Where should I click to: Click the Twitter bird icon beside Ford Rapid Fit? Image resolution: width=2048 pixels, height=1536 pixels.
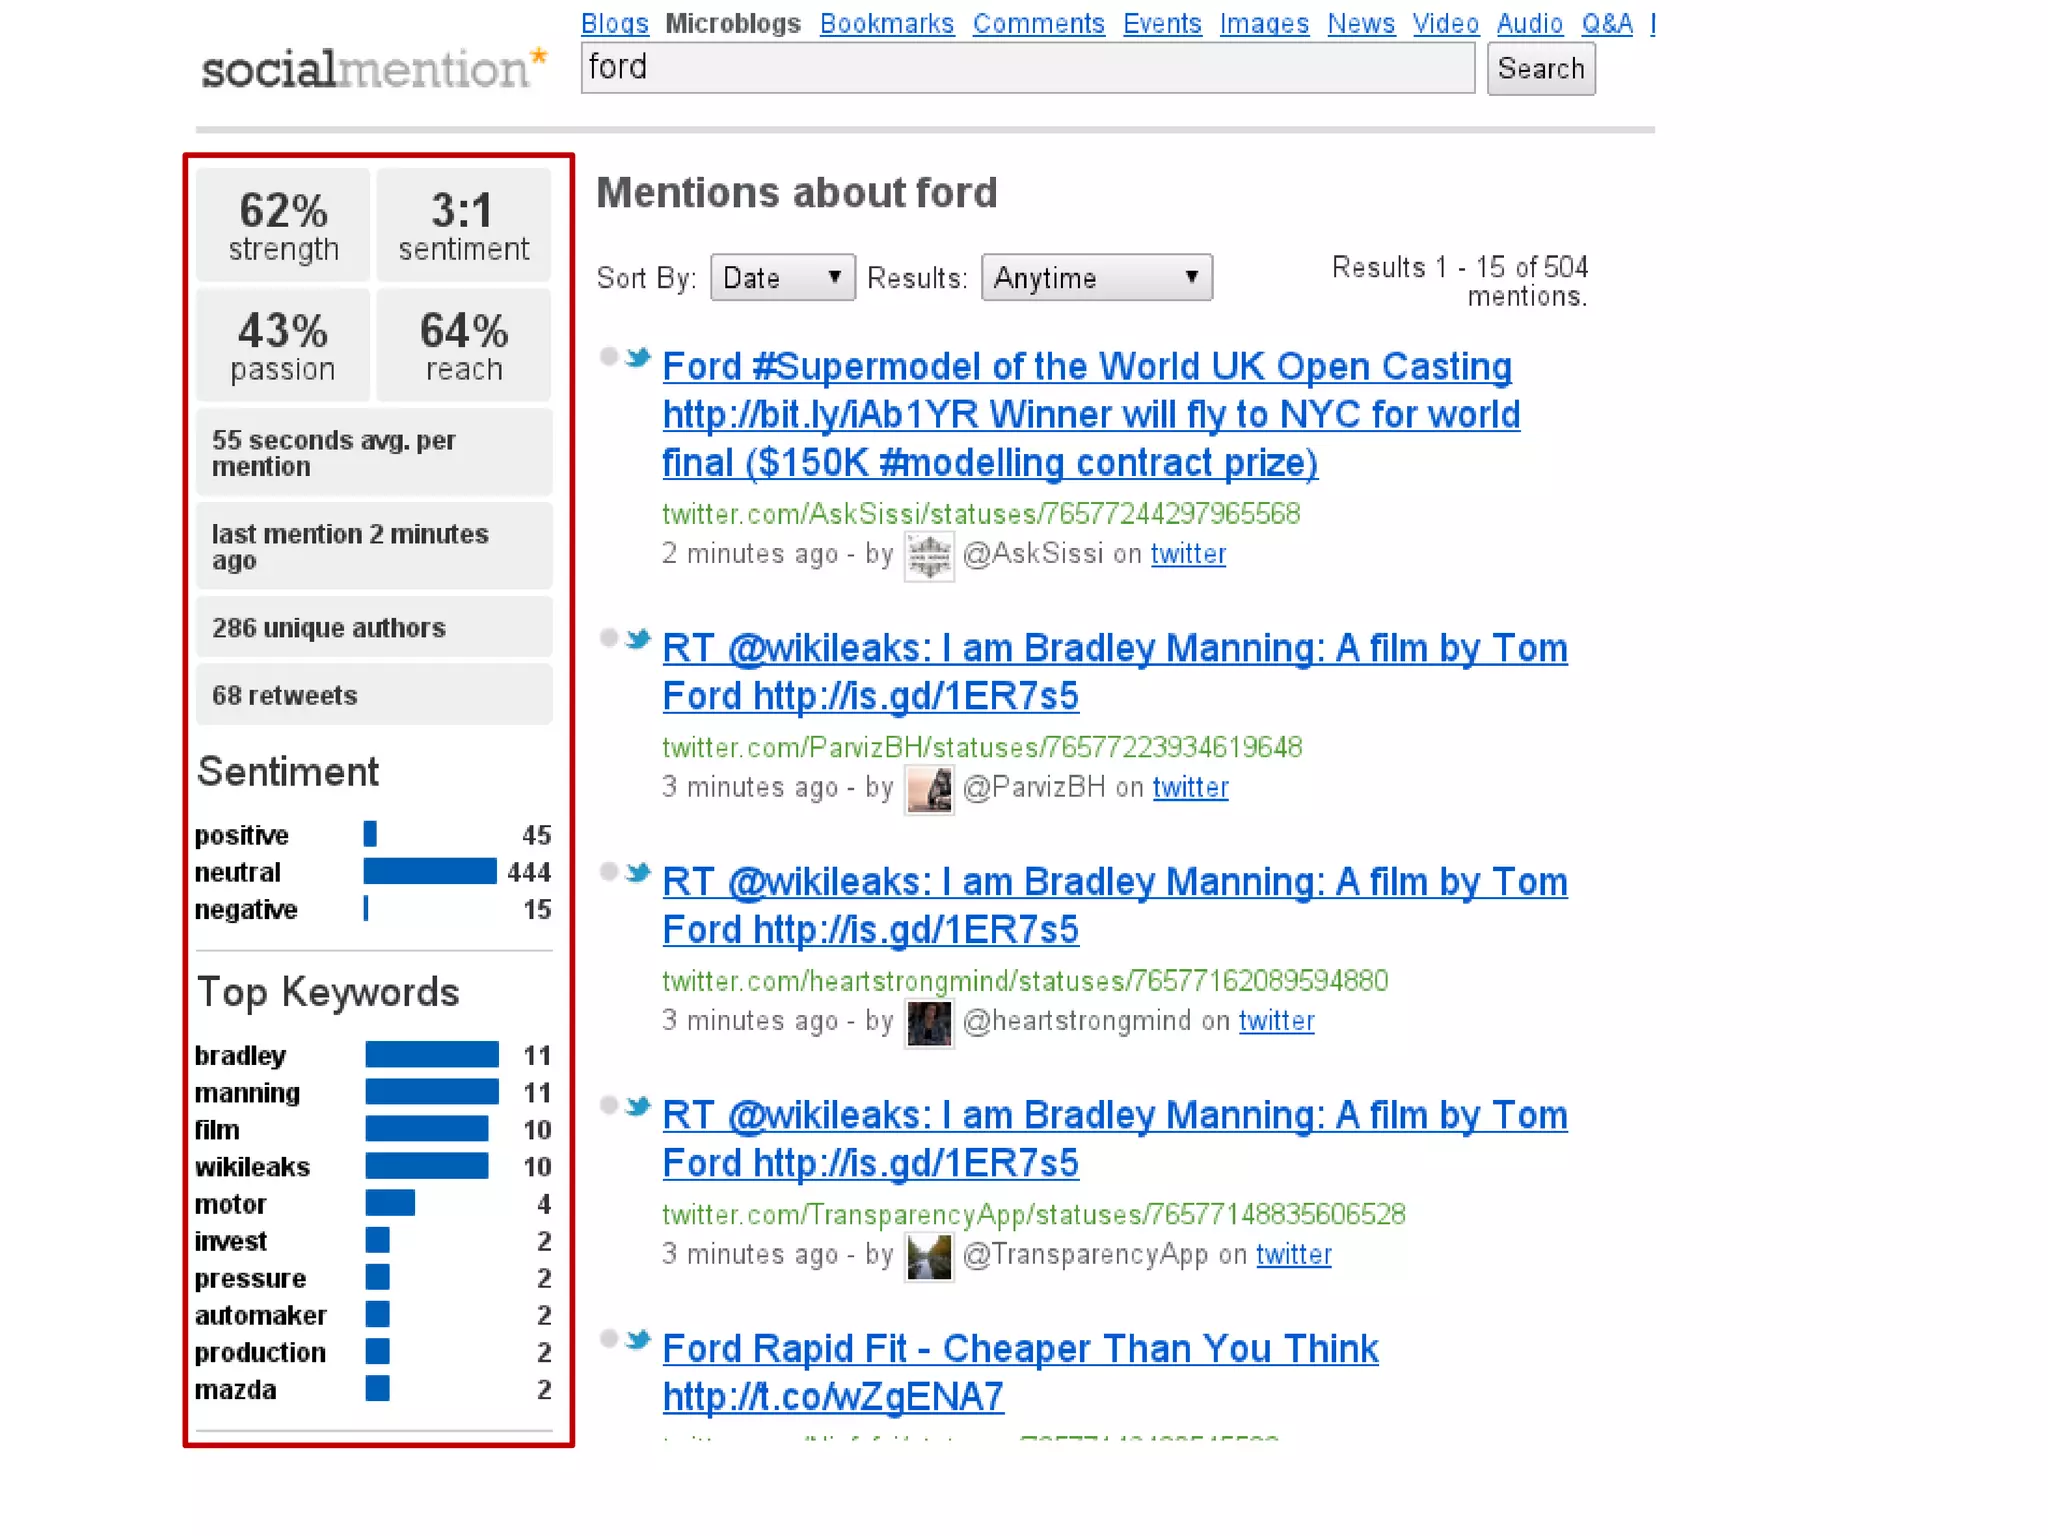point(638,1340)
